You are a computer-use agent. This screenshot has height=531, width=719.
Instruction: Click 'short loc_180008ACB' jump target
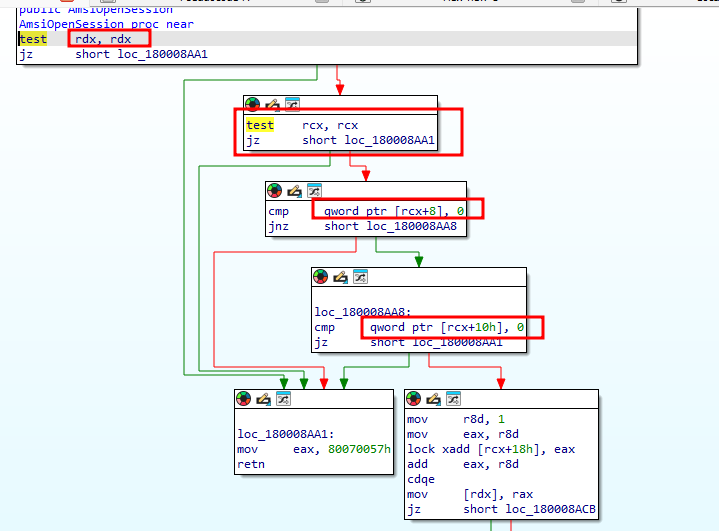pos(532,508)
